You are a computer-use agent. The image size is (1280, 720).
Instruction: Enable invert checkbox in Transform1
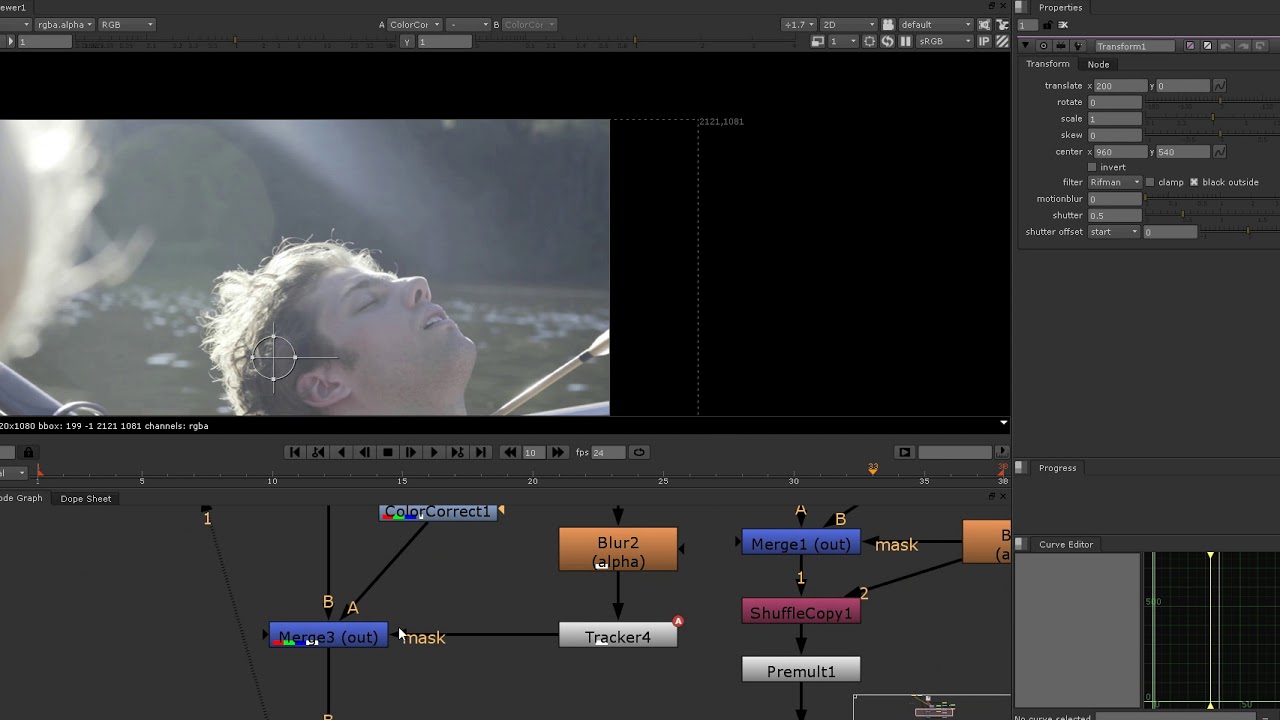coord(1092,167)
